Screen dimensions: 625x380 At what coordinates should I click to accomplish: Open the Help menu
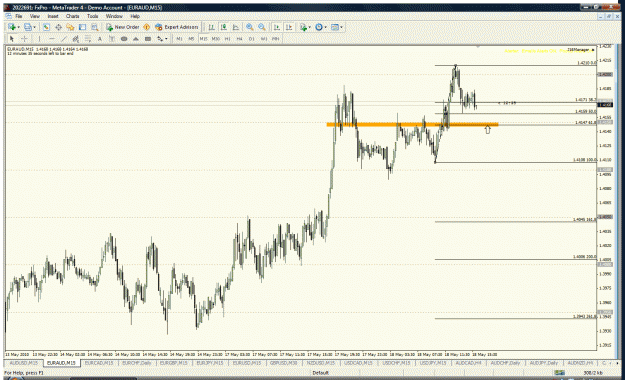point(135,16)
